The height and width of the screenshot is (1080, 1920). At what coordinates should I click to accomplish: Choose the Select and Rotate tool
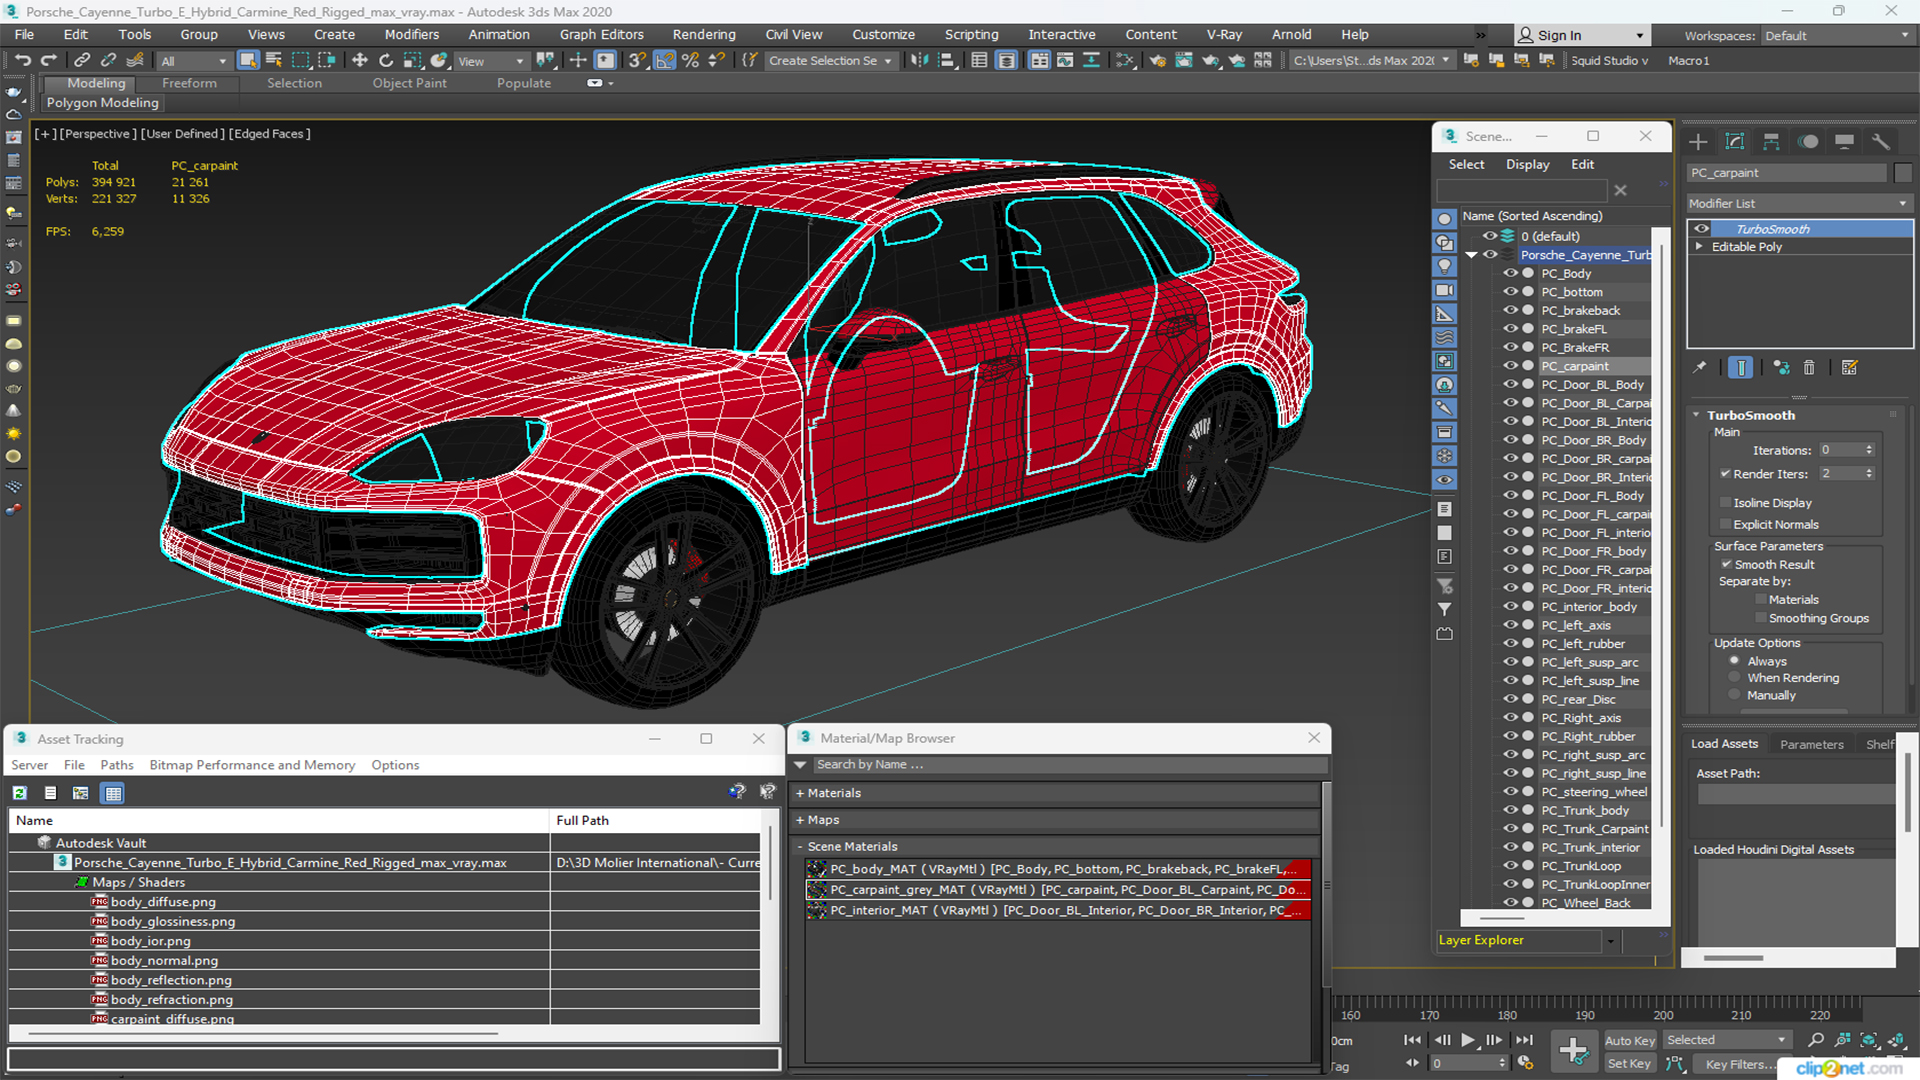386,61
